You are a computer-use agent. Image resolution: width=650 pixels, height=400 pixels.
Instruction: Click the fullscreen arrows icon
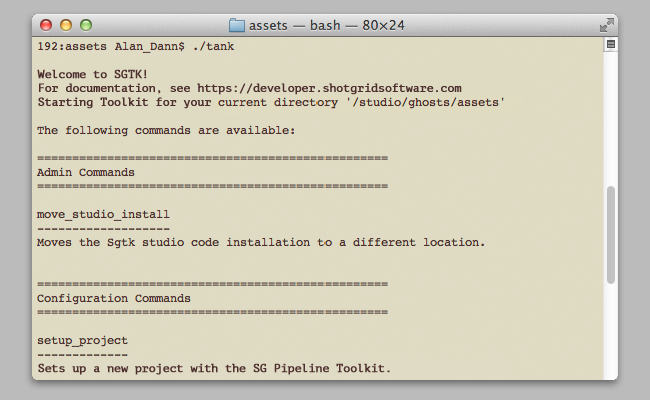point(606,25)
